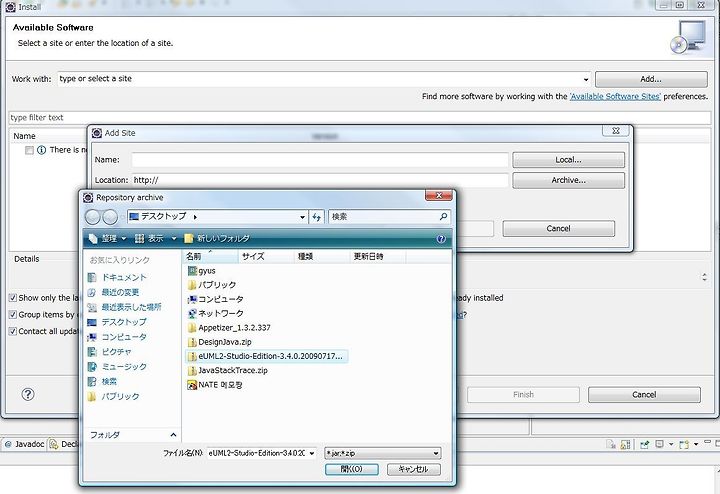
Task: Create a folder with 新しいフォルダ
Action: 217,238
